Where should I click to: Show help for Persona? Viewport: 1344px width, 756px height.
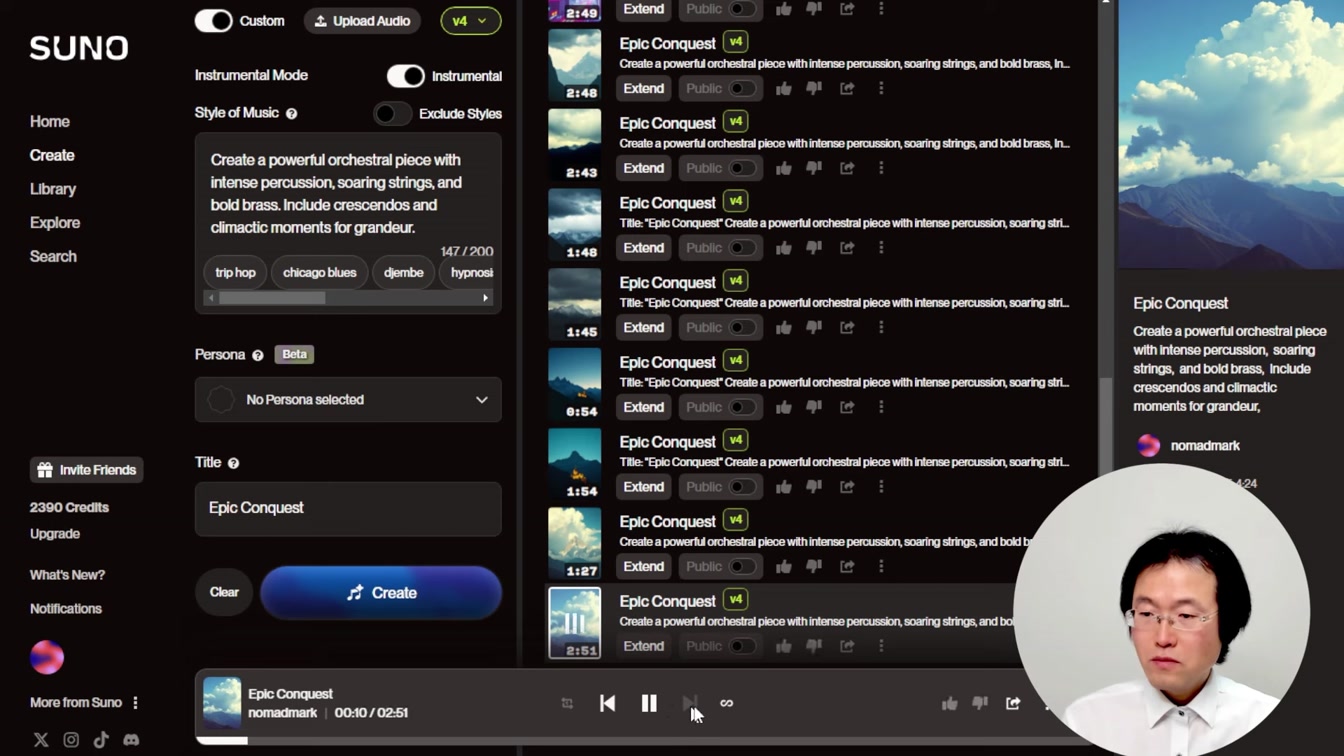[x=258, y=355]
